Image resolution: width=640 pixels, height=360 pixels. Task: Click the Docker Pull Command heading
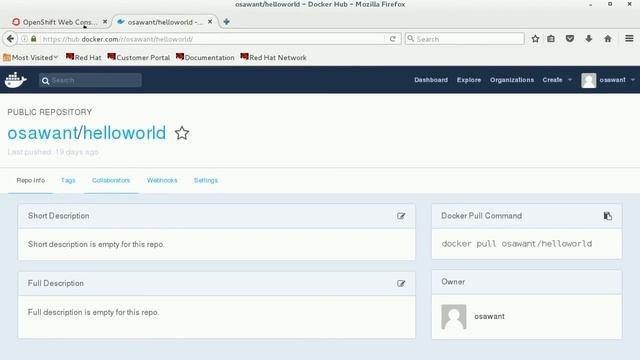481,216
